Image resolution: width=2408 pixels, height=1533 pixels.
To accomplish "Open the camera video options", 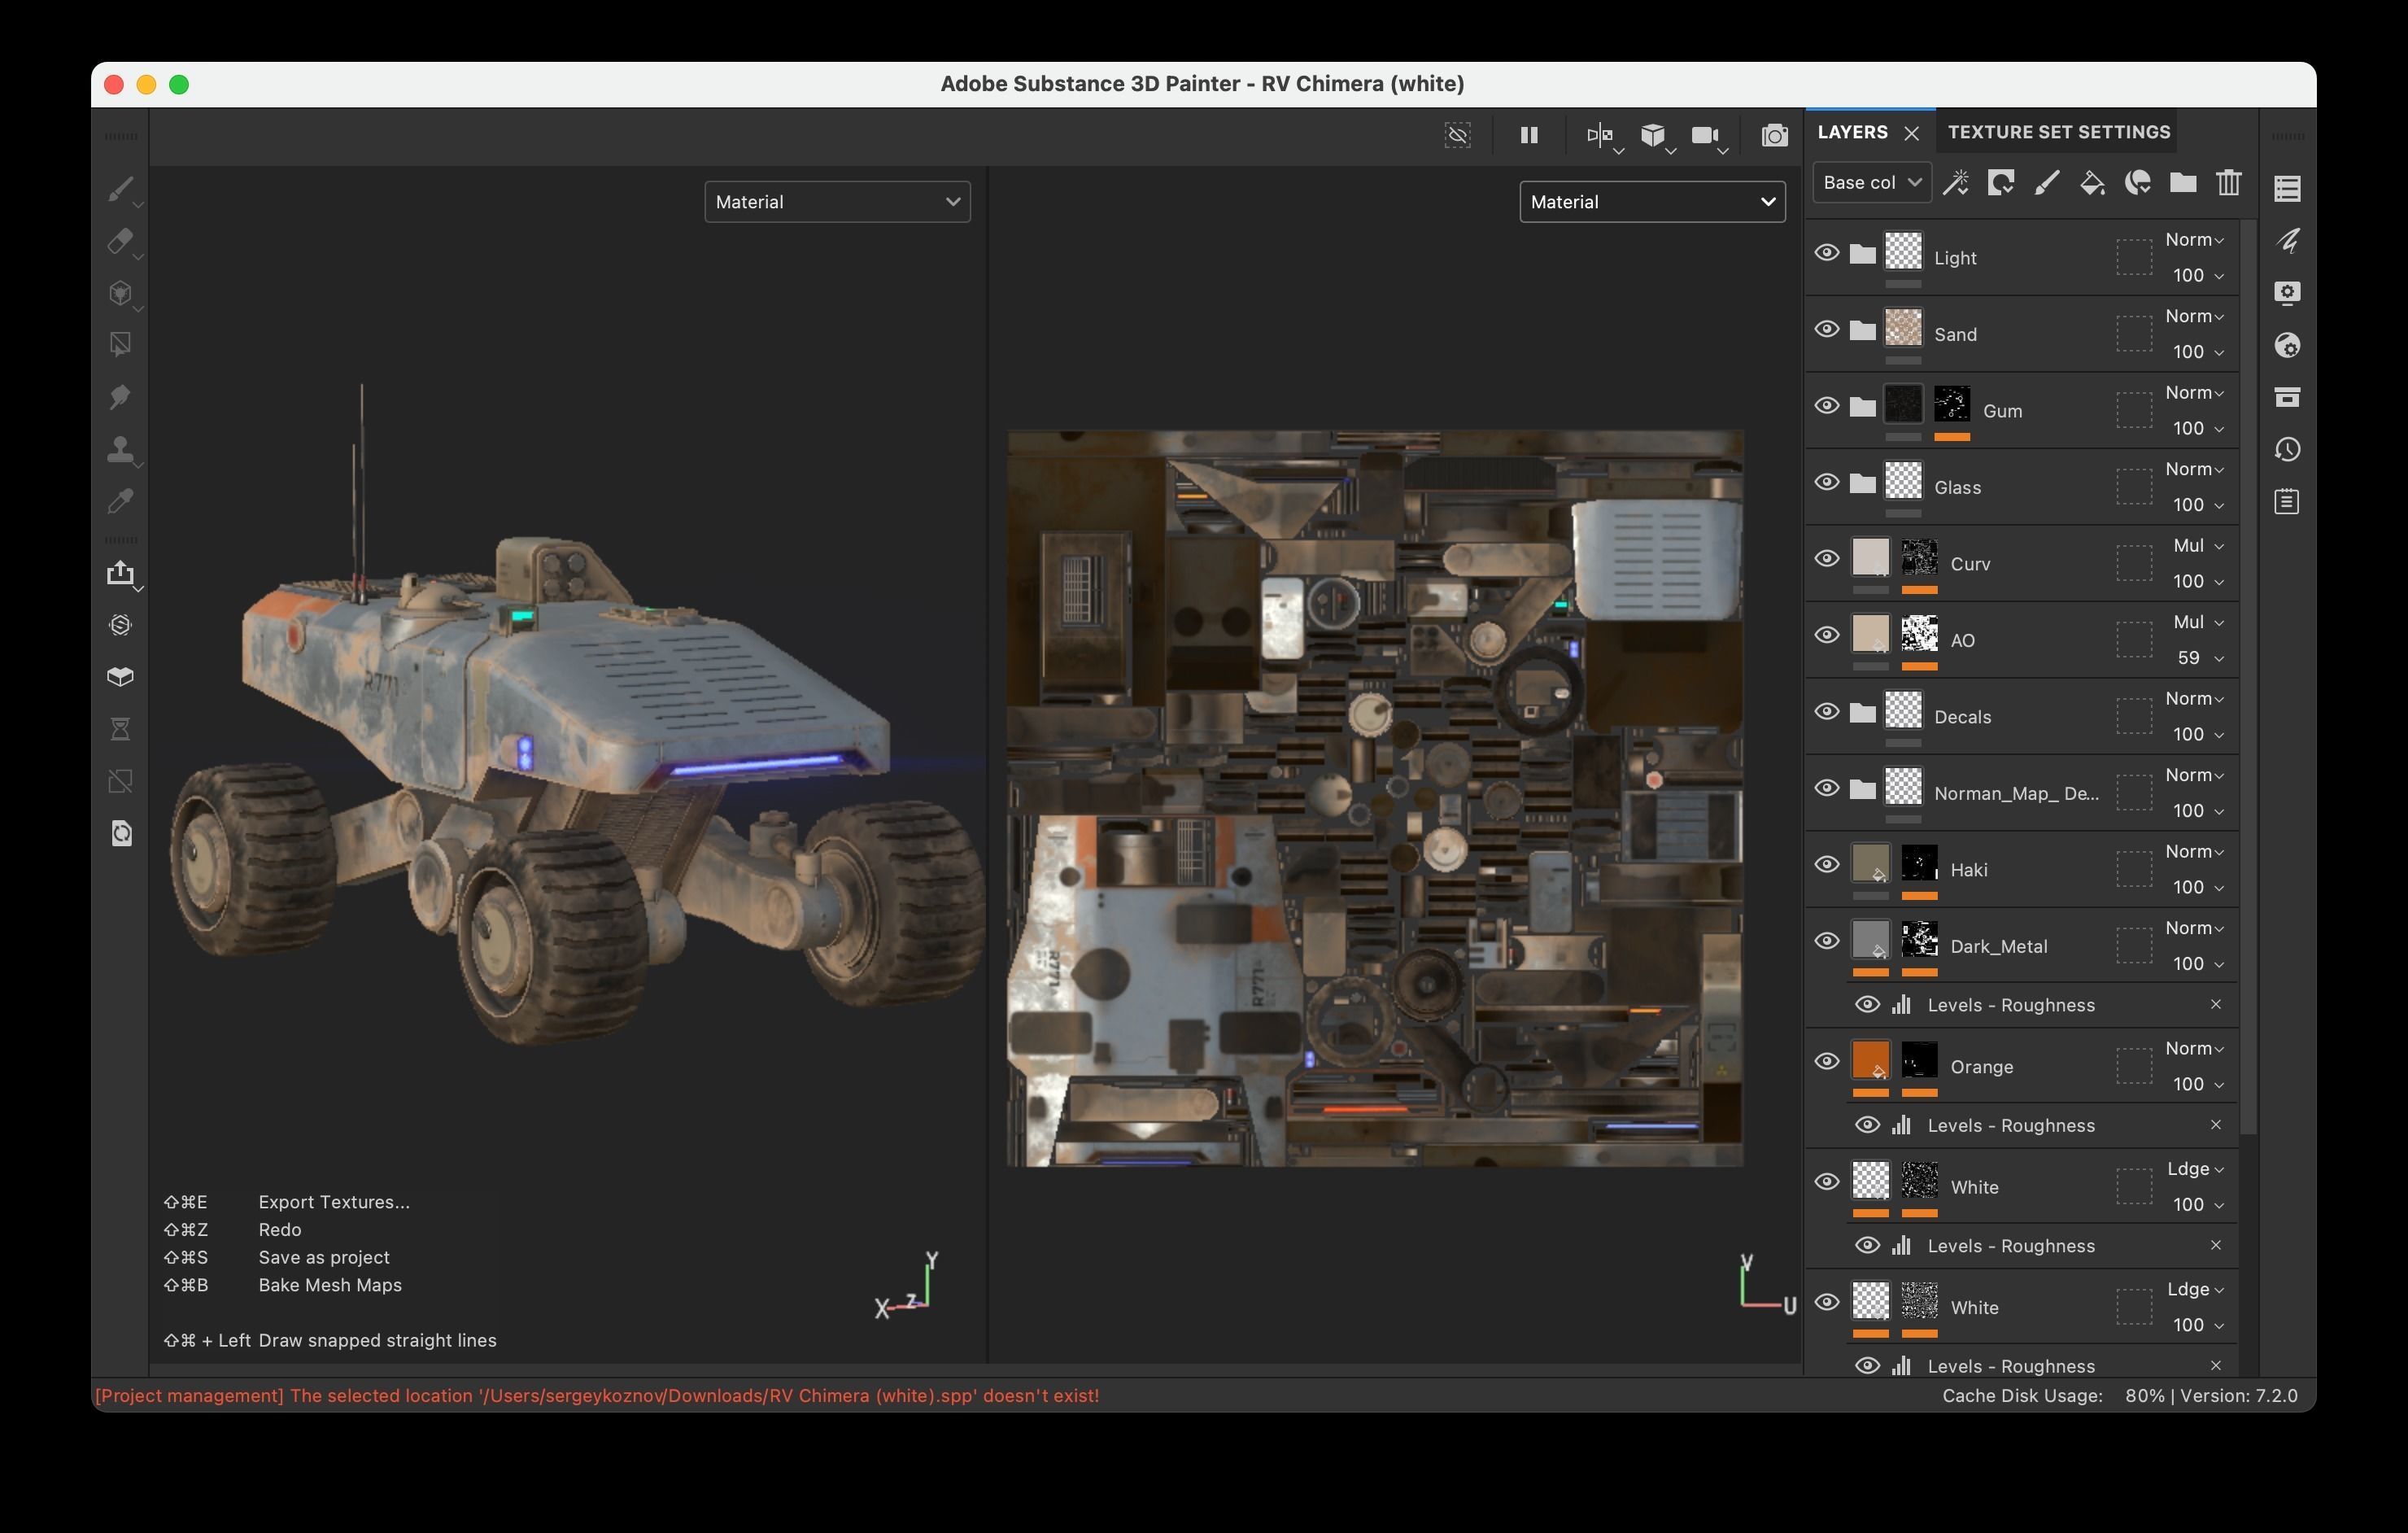I will pos(1705,135).
